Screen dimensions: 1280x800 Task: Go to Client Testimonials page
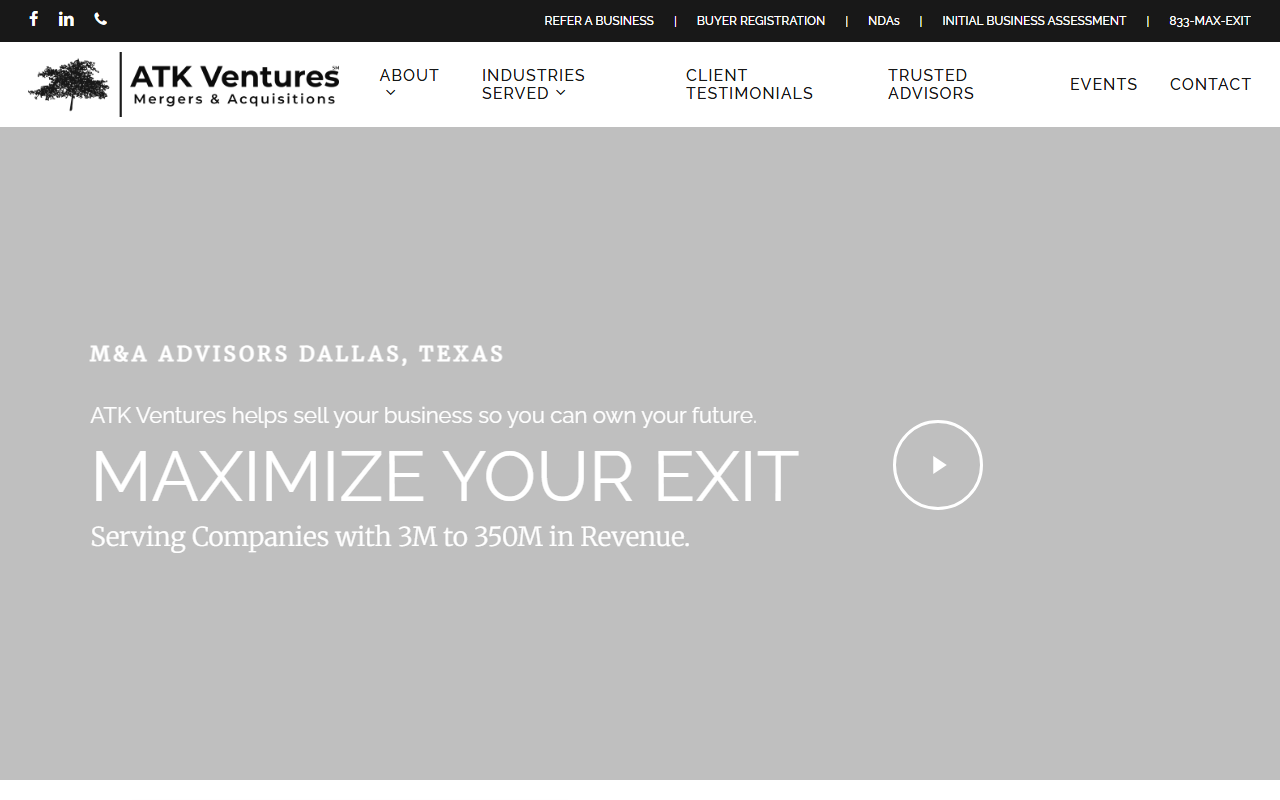click(749, 84)
